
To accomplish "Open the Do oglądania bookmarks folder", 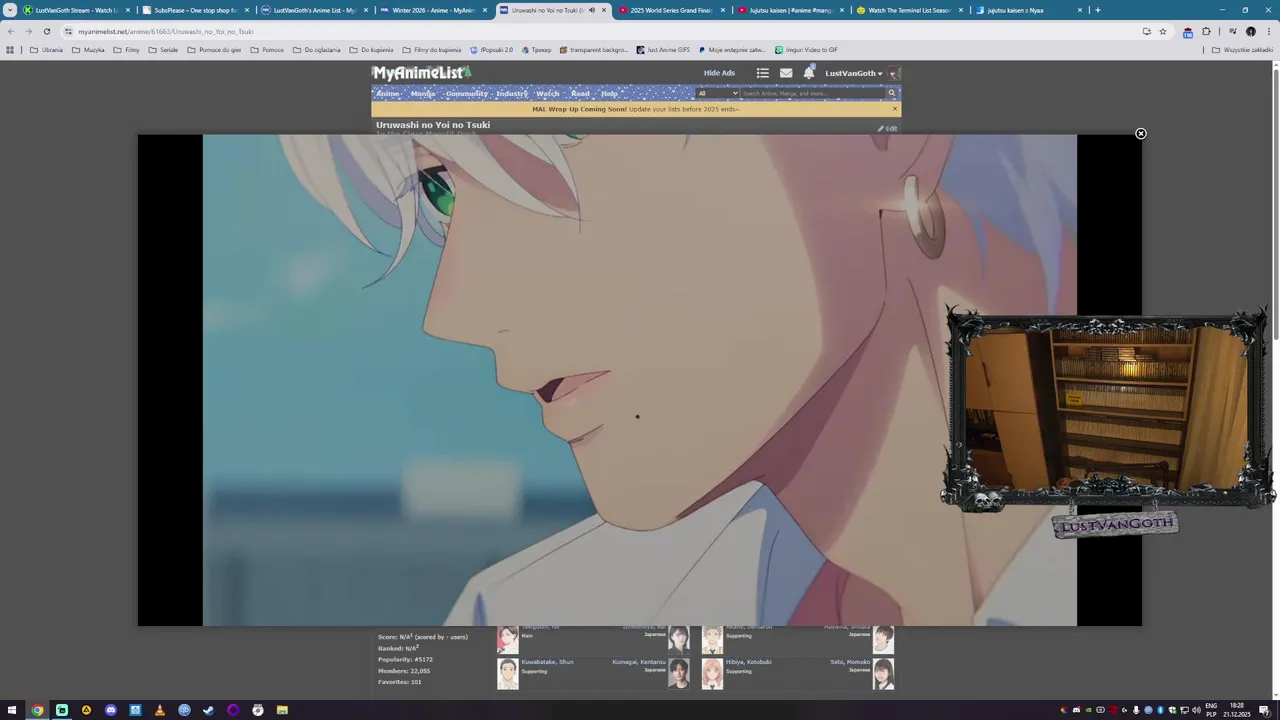I will [316, 50].
